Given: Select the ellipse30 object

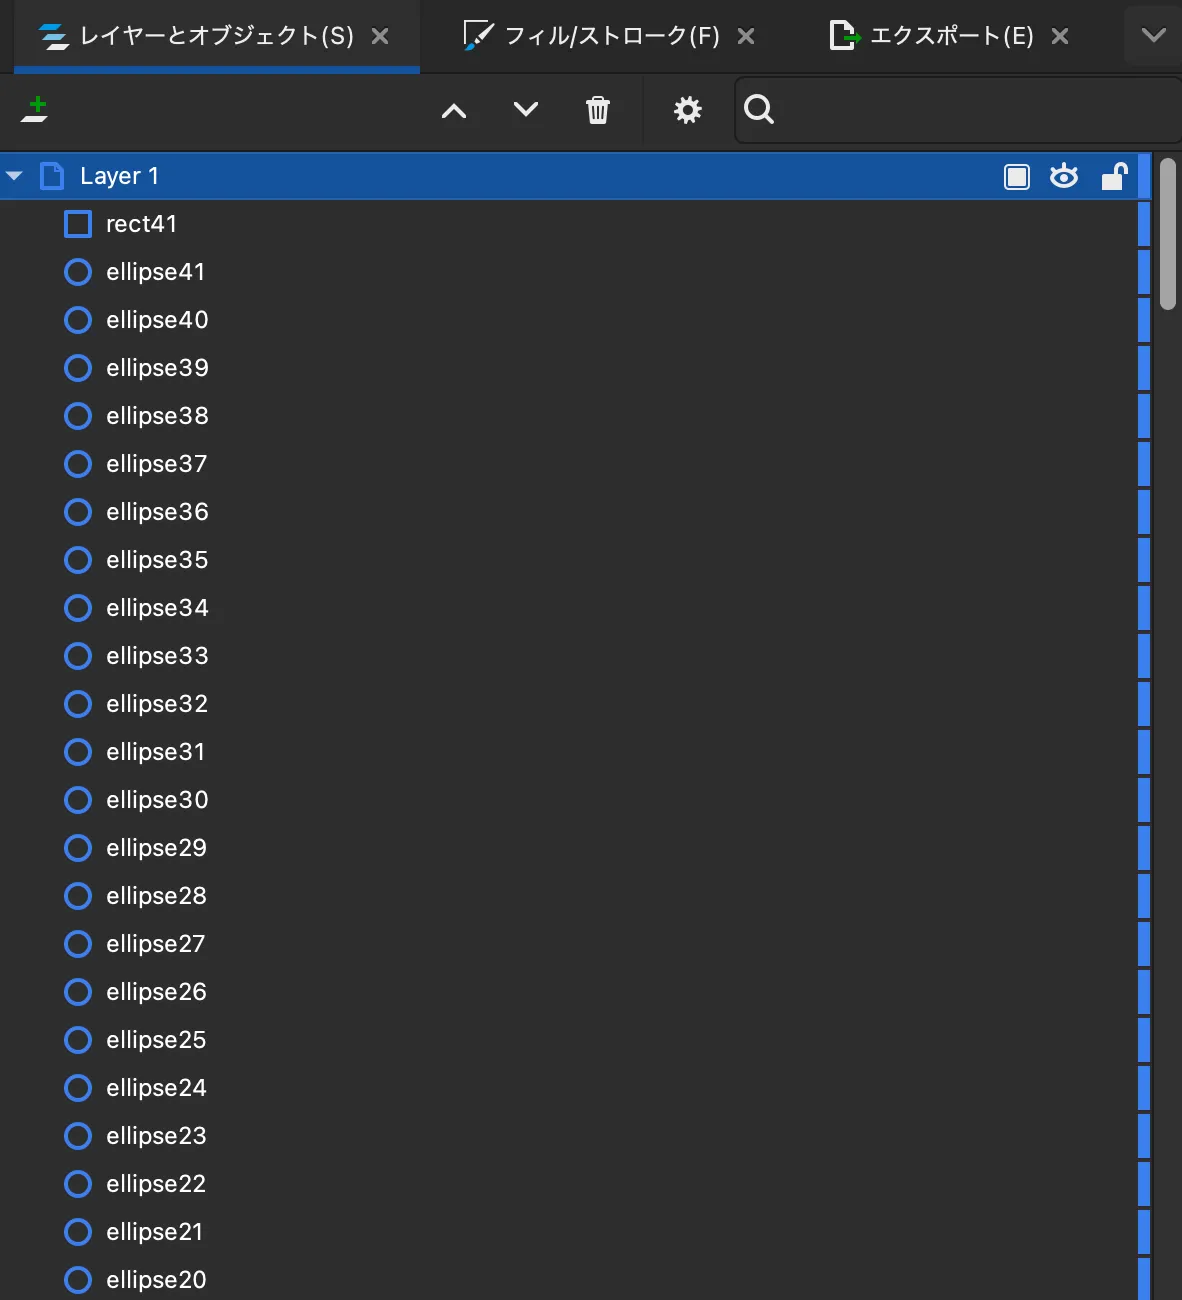Looking at the screenshot, I should [157, 800].
